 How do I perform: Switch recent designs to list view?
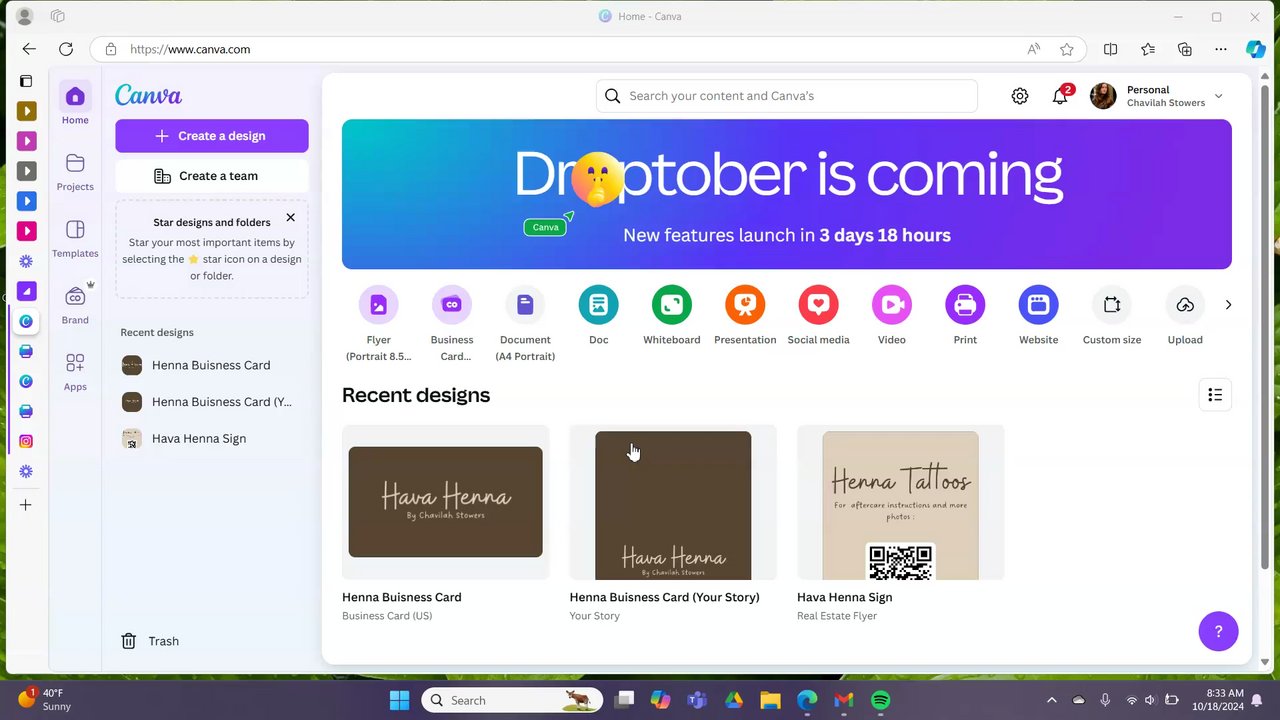click(x=1215, y=395)
